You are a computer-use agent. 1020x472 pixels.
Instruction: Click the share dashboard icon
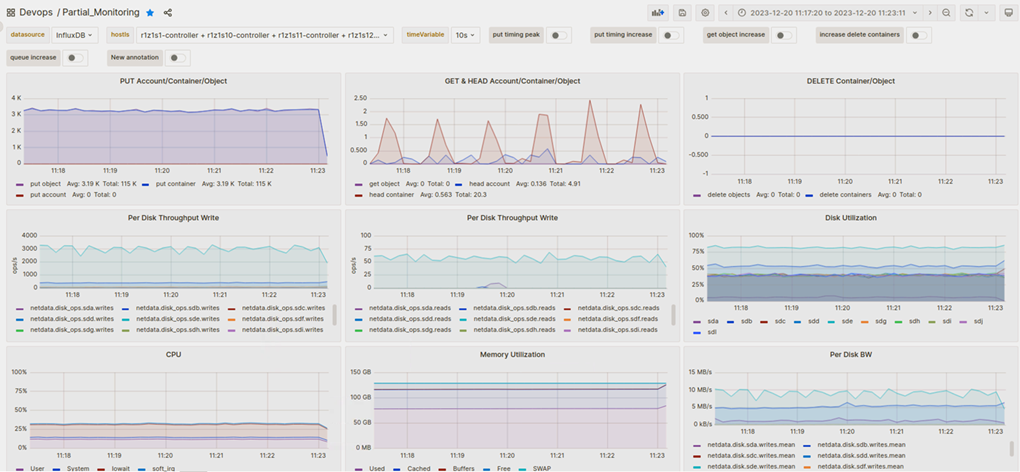coord(168,12)
